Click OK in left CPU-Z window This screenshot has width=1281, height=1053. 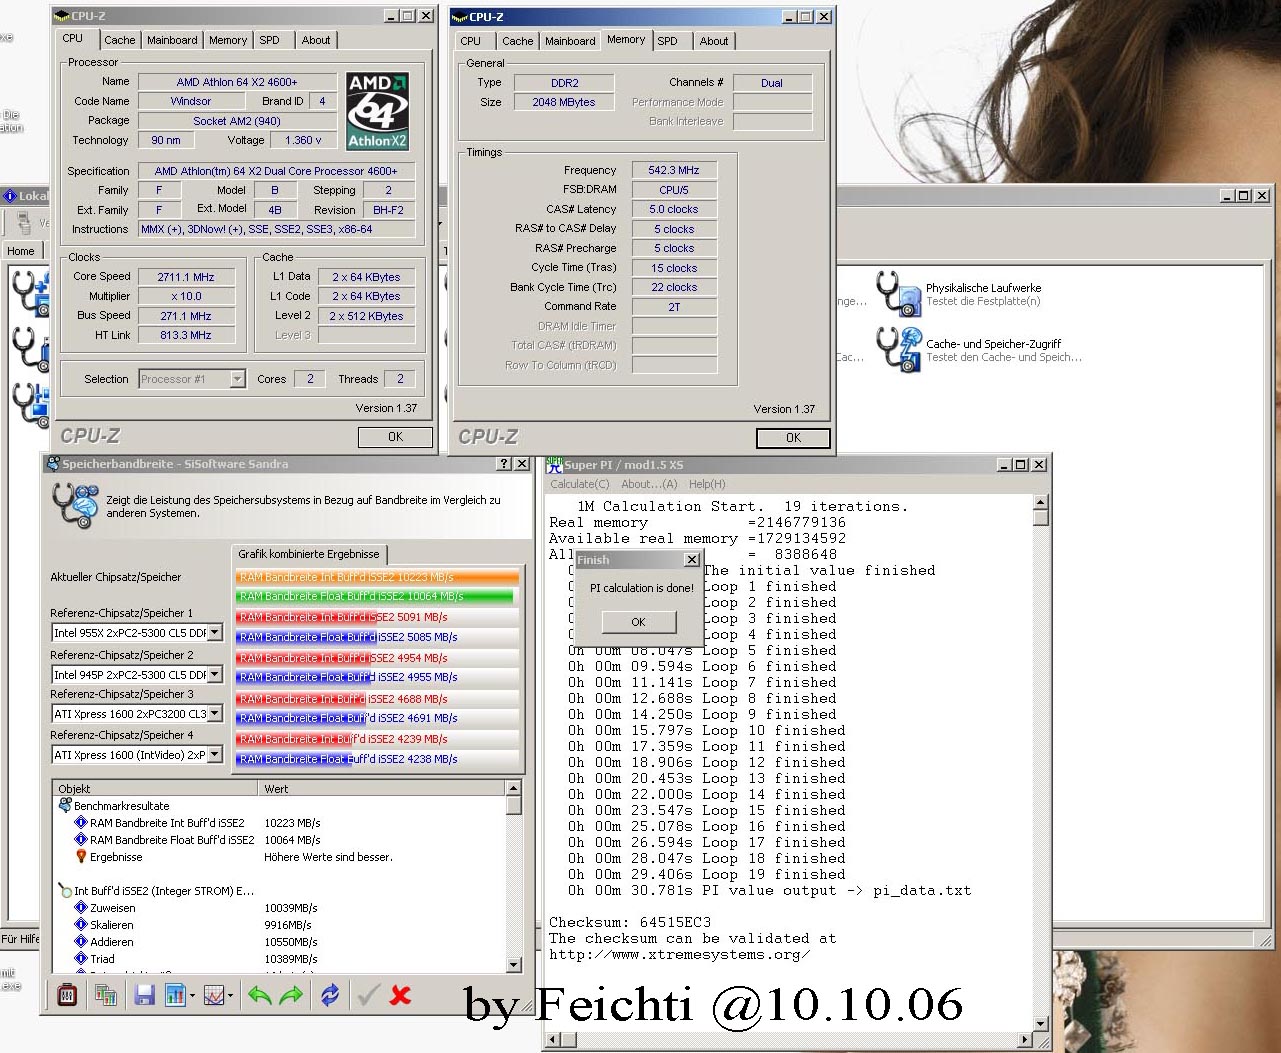[396, 437]
